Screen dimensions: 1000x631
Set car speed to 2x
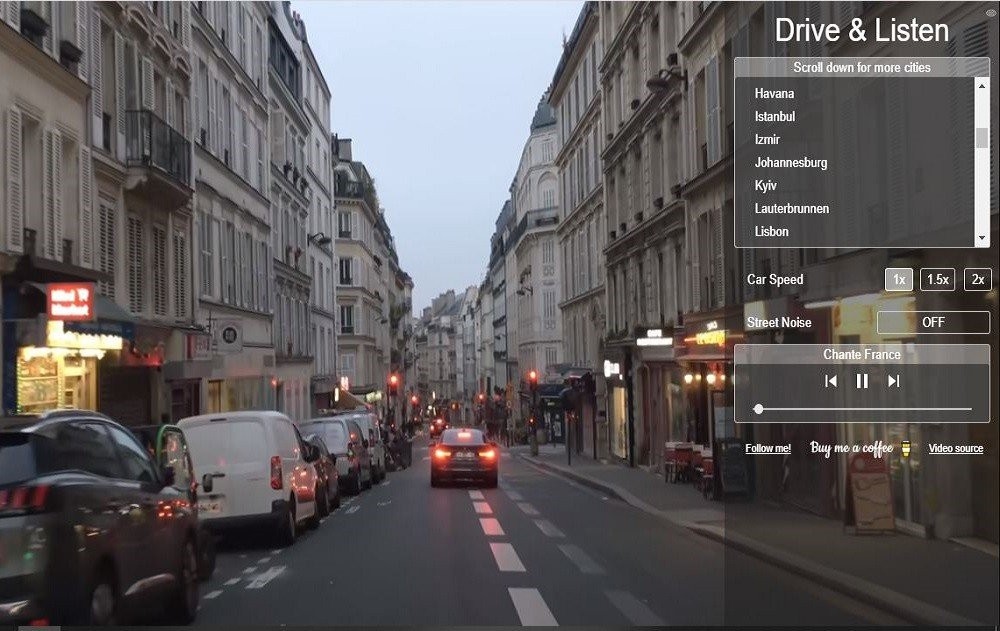point(977,280)
